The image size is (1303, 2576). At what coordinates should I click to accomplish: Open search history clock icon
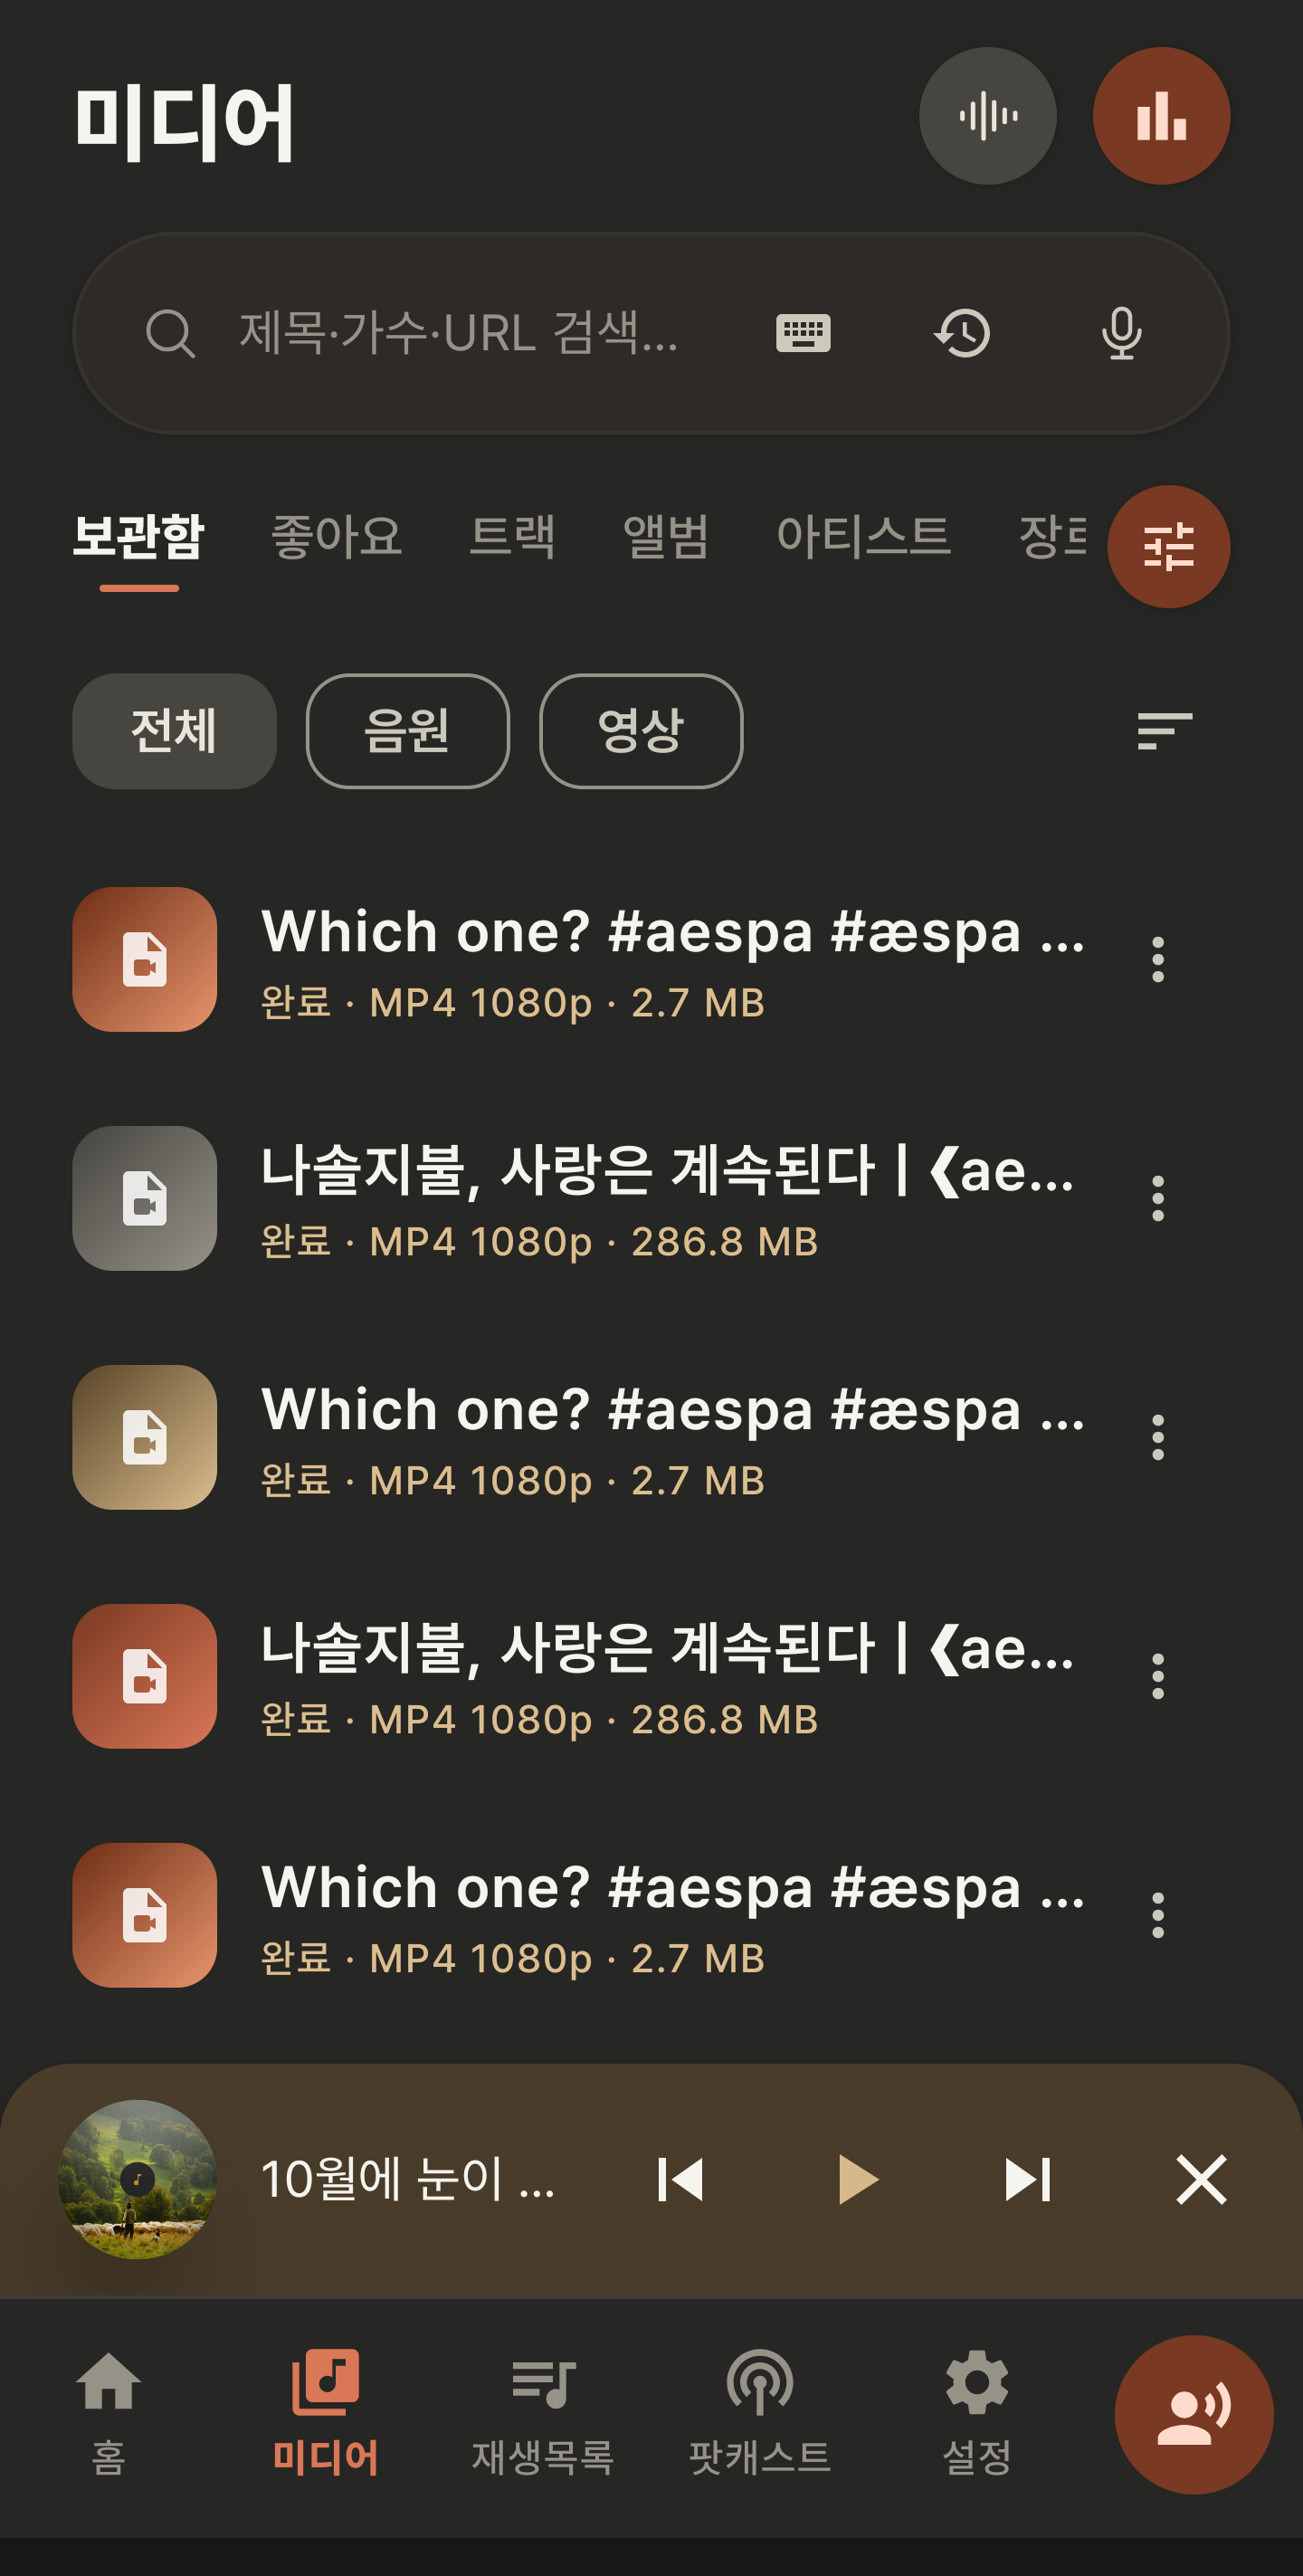click(x=962, y=333)
